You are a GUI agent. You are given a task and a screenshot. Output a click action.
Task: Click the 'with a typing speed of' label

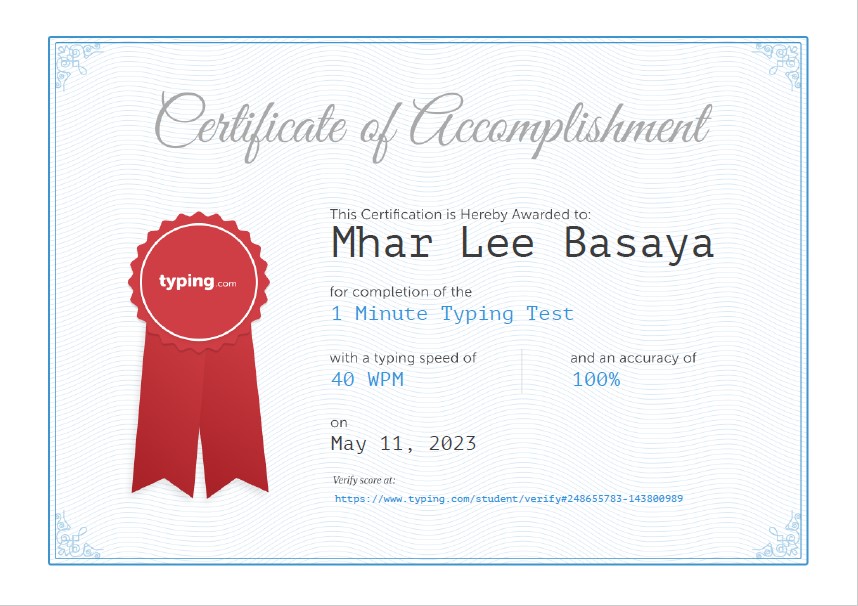click(403, 358)
